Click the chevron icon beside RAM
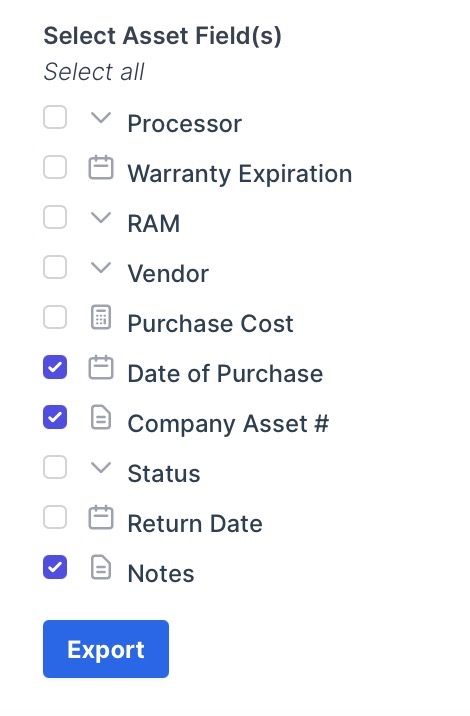 tap(100, 218)
